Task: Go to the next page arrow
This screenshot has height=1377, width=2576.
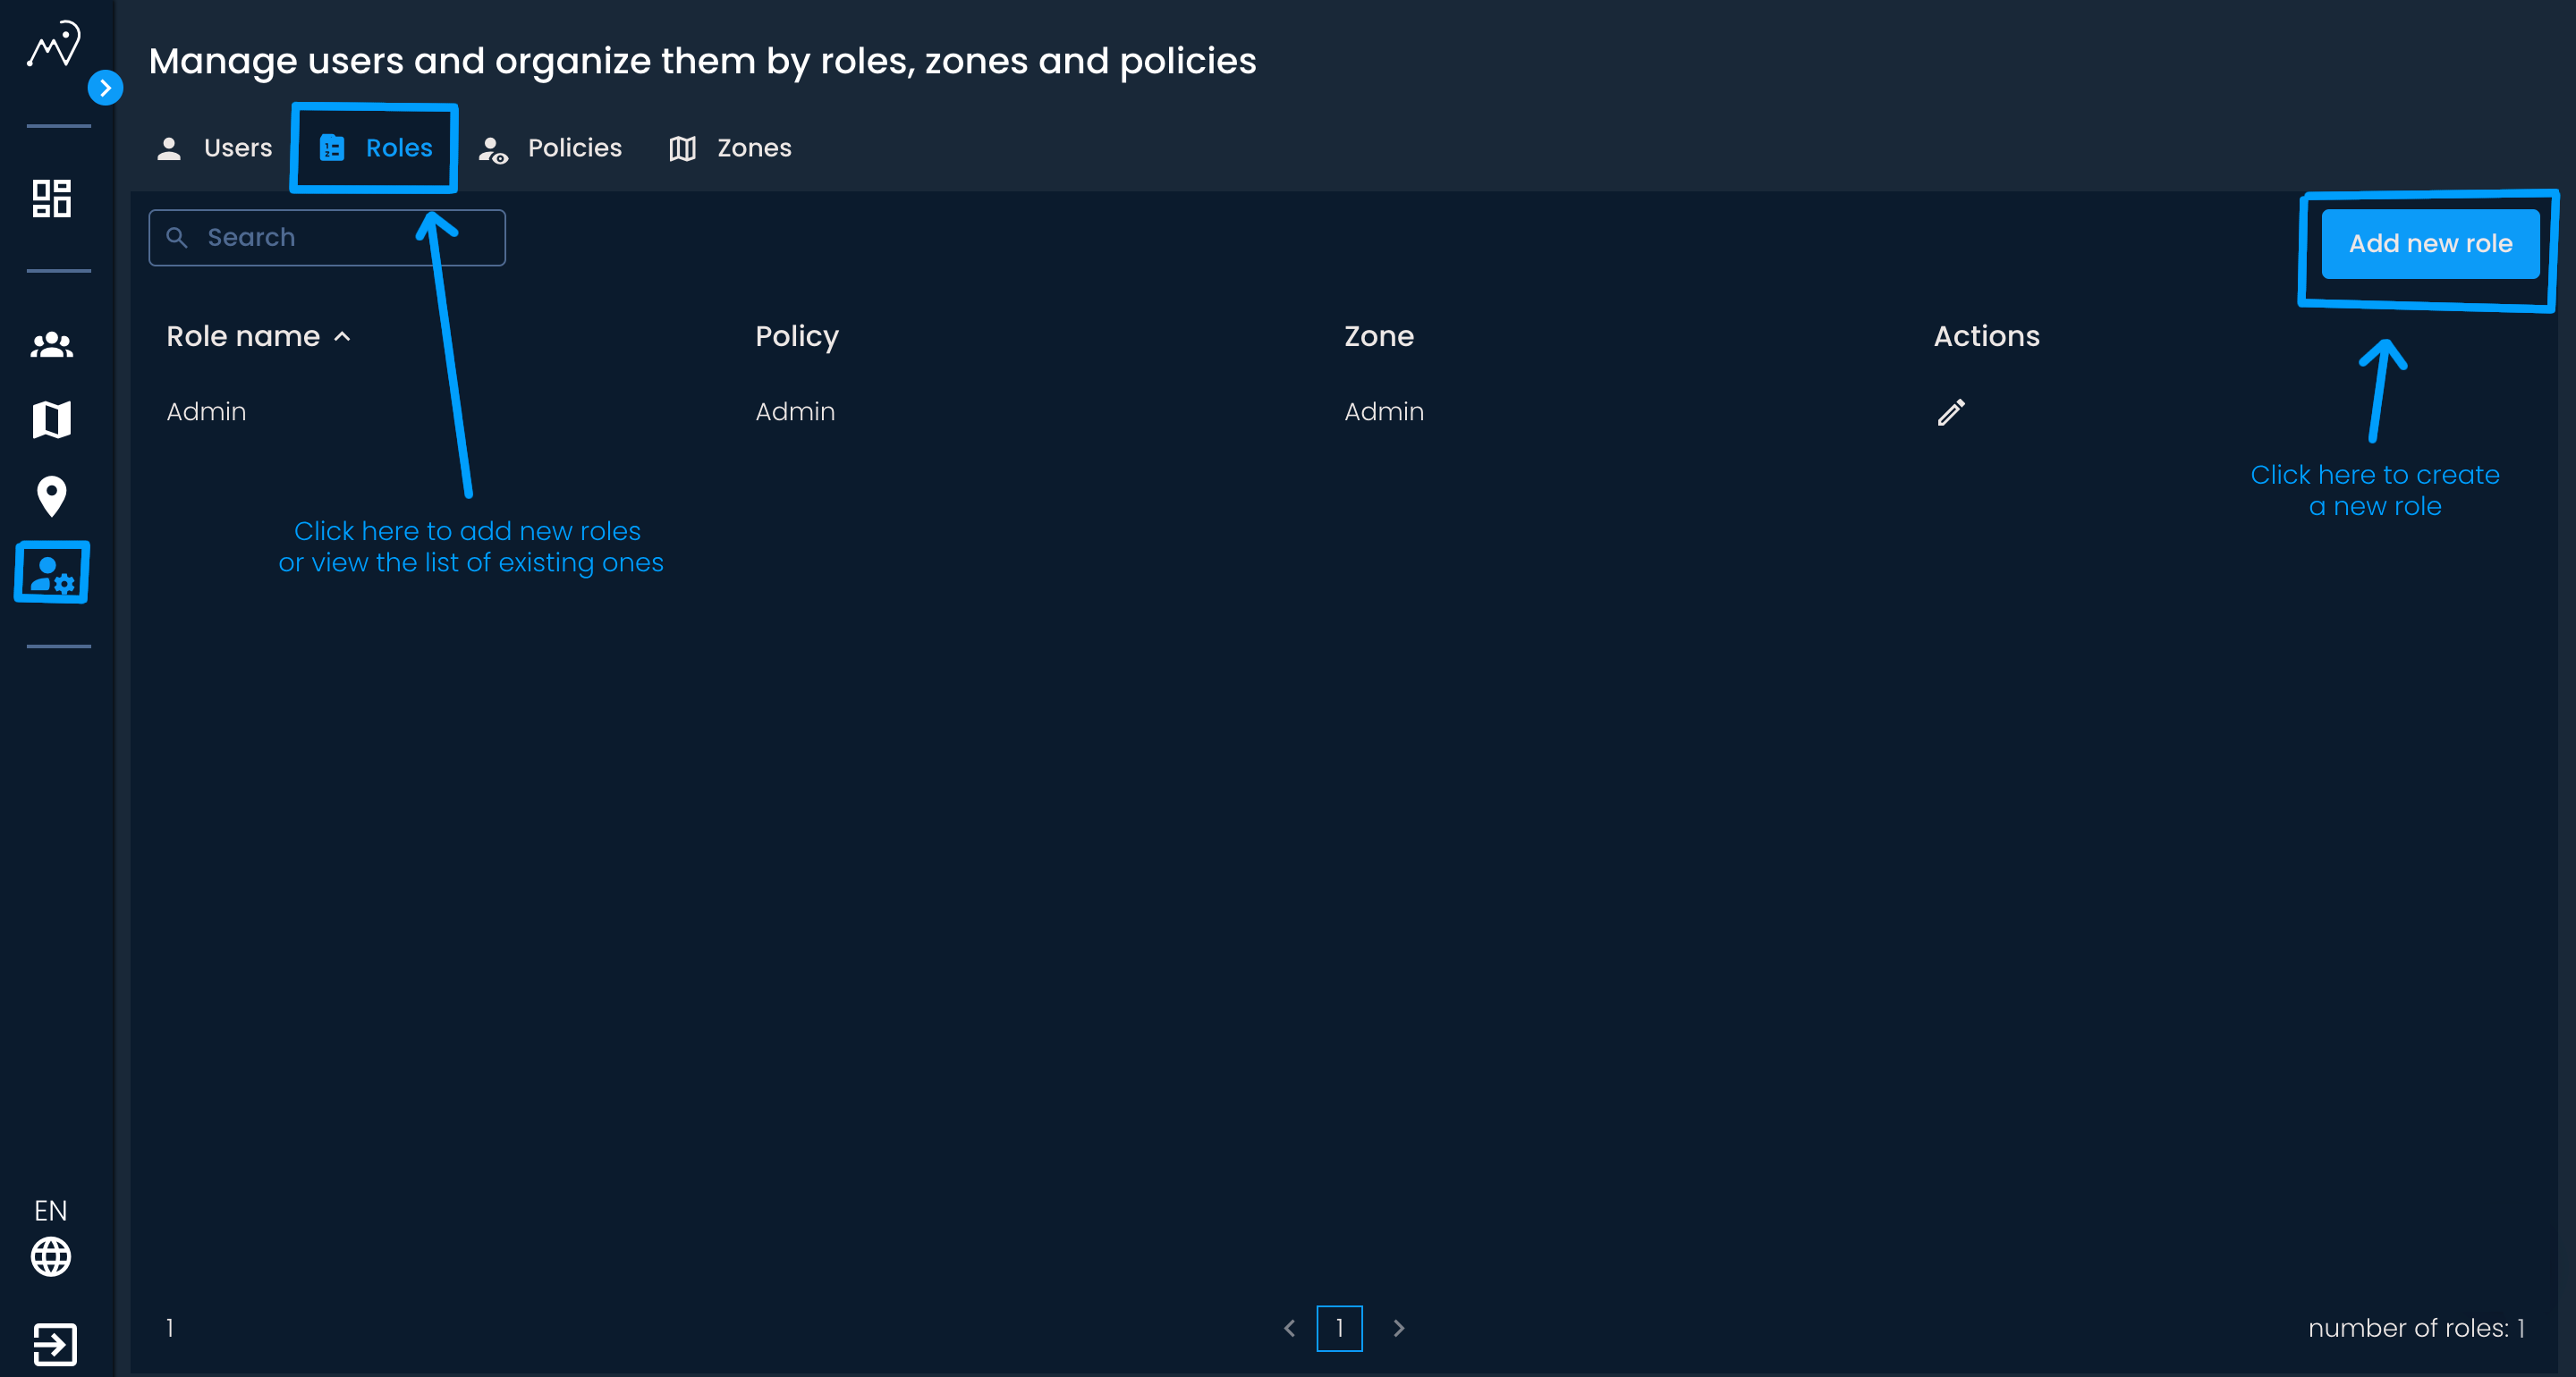Action: pyautogui.click(x=1399, y=1327)
